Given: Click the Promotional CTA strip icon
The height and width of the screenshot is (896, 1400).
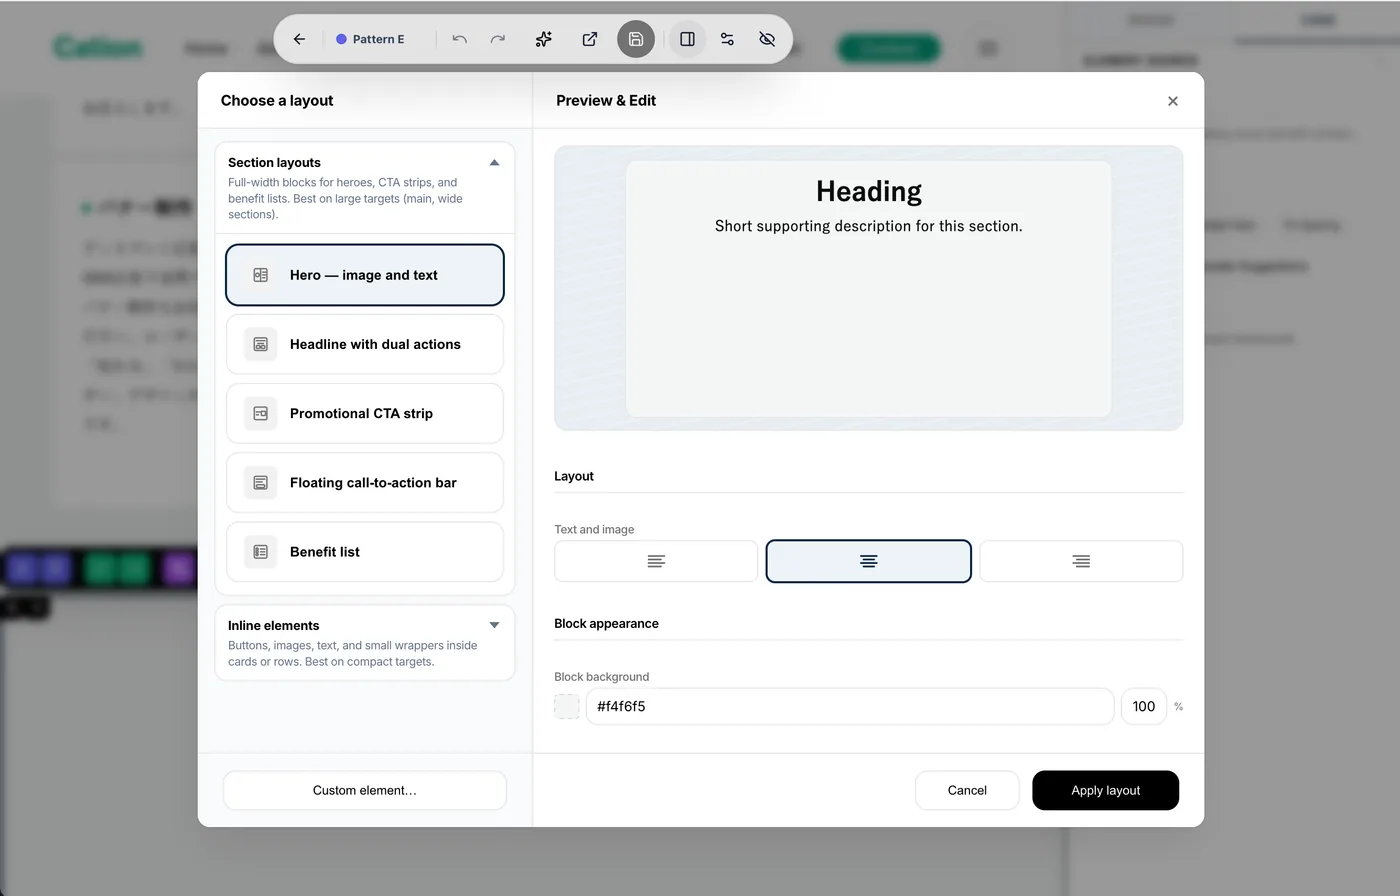Looking at the screenshot, I should 261,413.
